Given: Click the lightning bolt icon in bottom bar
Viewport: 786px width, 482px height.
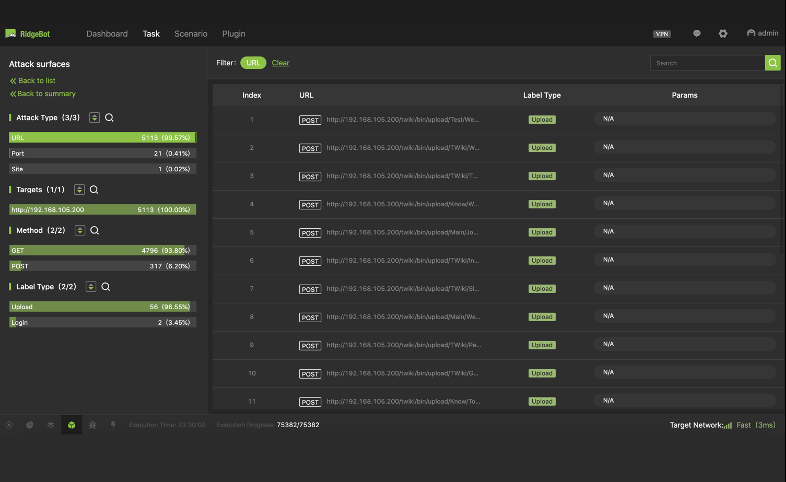Looking at the screenshot, I should pos(113,425).
